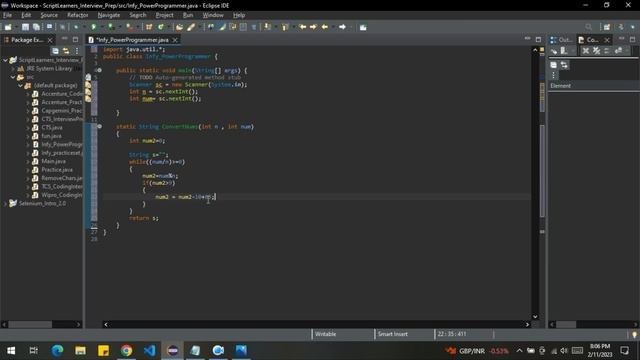Viewport: 640px width, 360px height.
Task: Close the Package Explorer view tab
Action: tap(50, 40)
